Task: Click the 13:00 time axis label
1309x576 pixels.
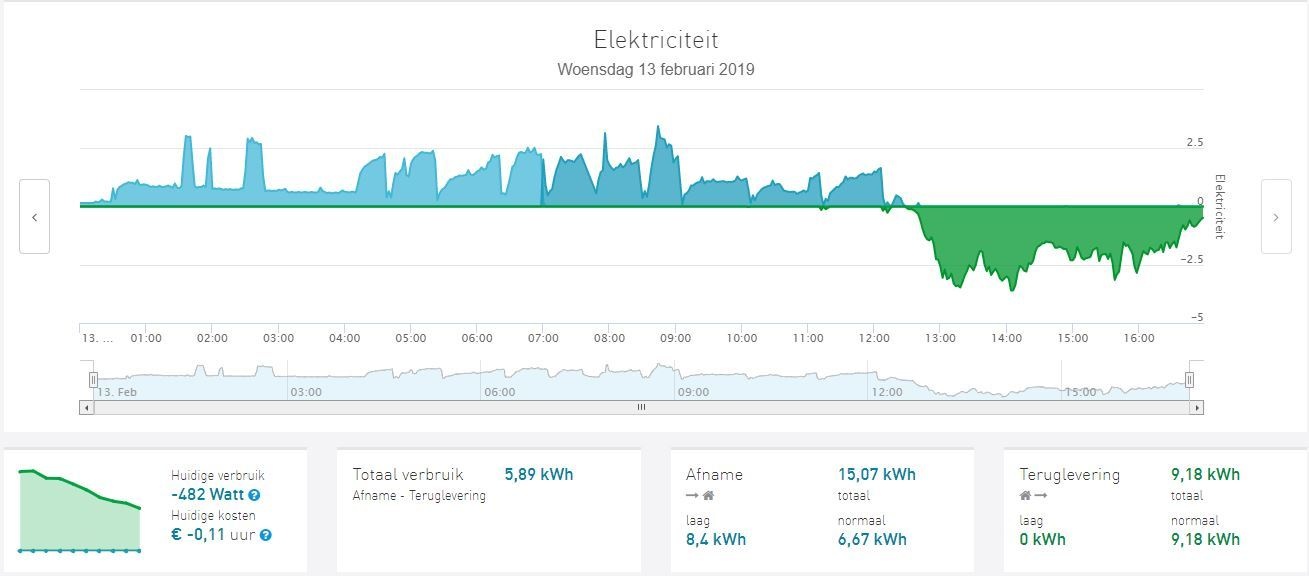Action: point(942,338)
